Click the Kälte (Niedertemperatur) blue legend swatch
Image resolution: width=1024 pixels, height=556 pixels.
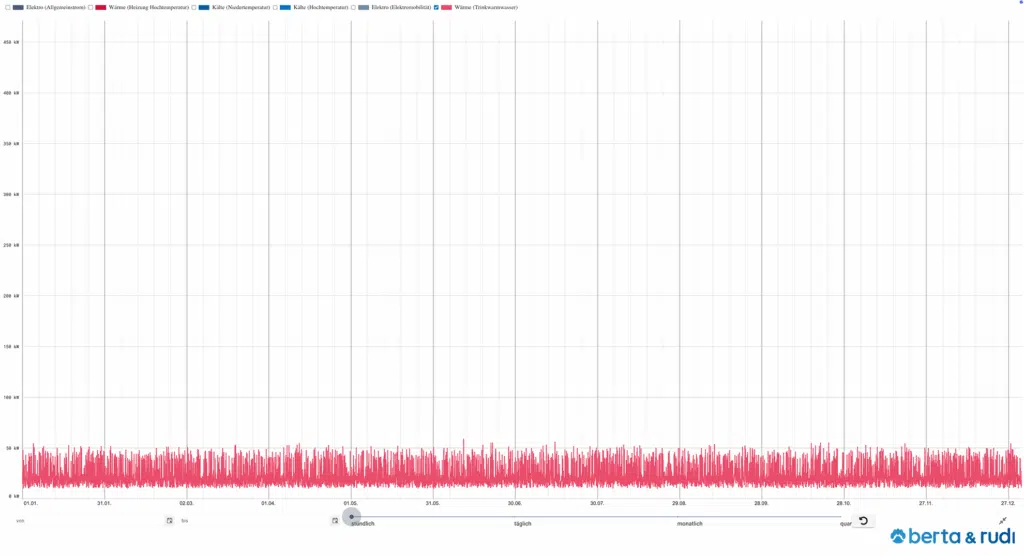coord(205,7)
